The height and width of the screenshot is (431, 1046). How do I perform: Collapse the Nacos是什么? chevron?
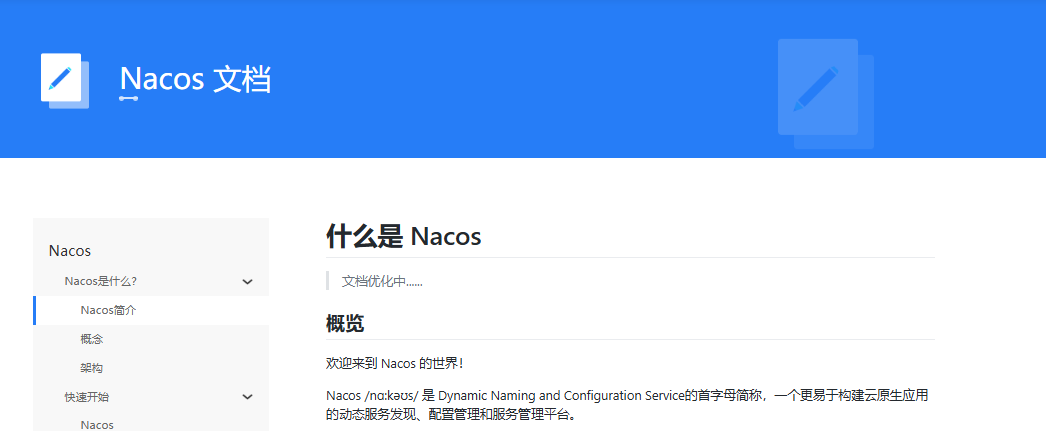[247, 282]
